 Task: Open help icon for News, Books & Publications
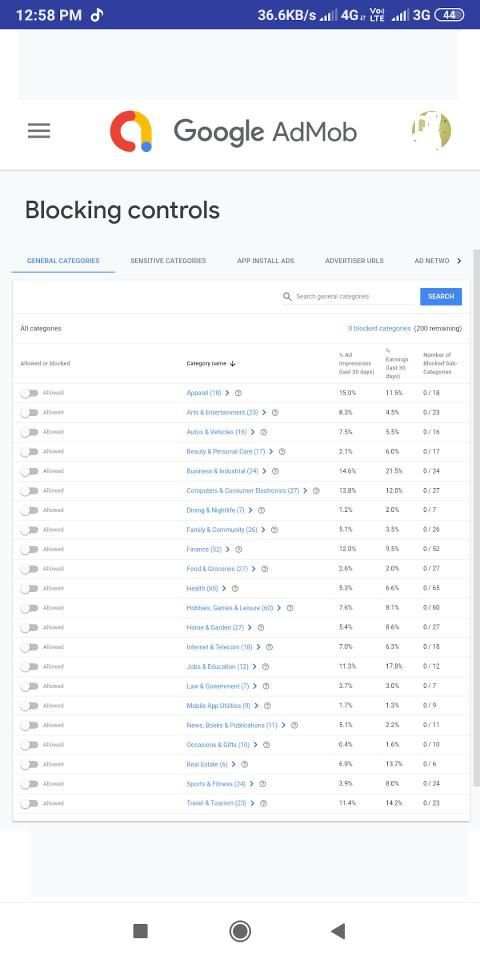[294, 726]
